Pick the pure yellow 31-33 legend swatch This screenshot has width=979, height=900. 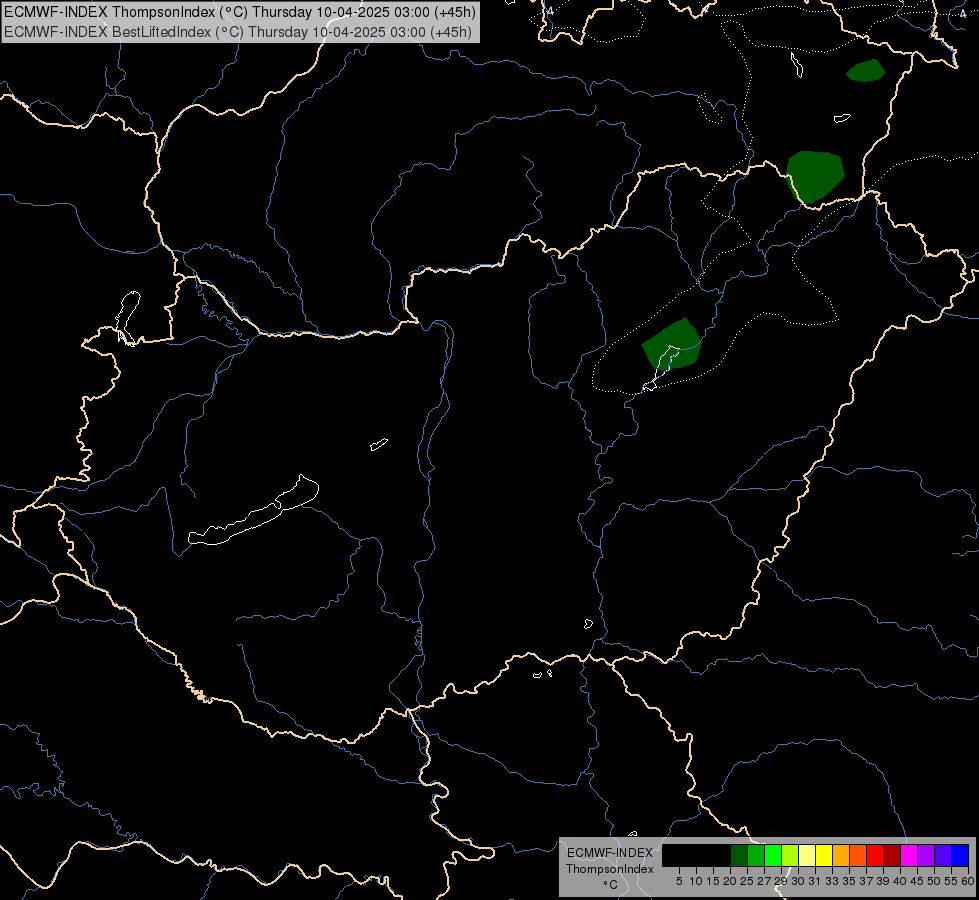[x=824, y=856]
